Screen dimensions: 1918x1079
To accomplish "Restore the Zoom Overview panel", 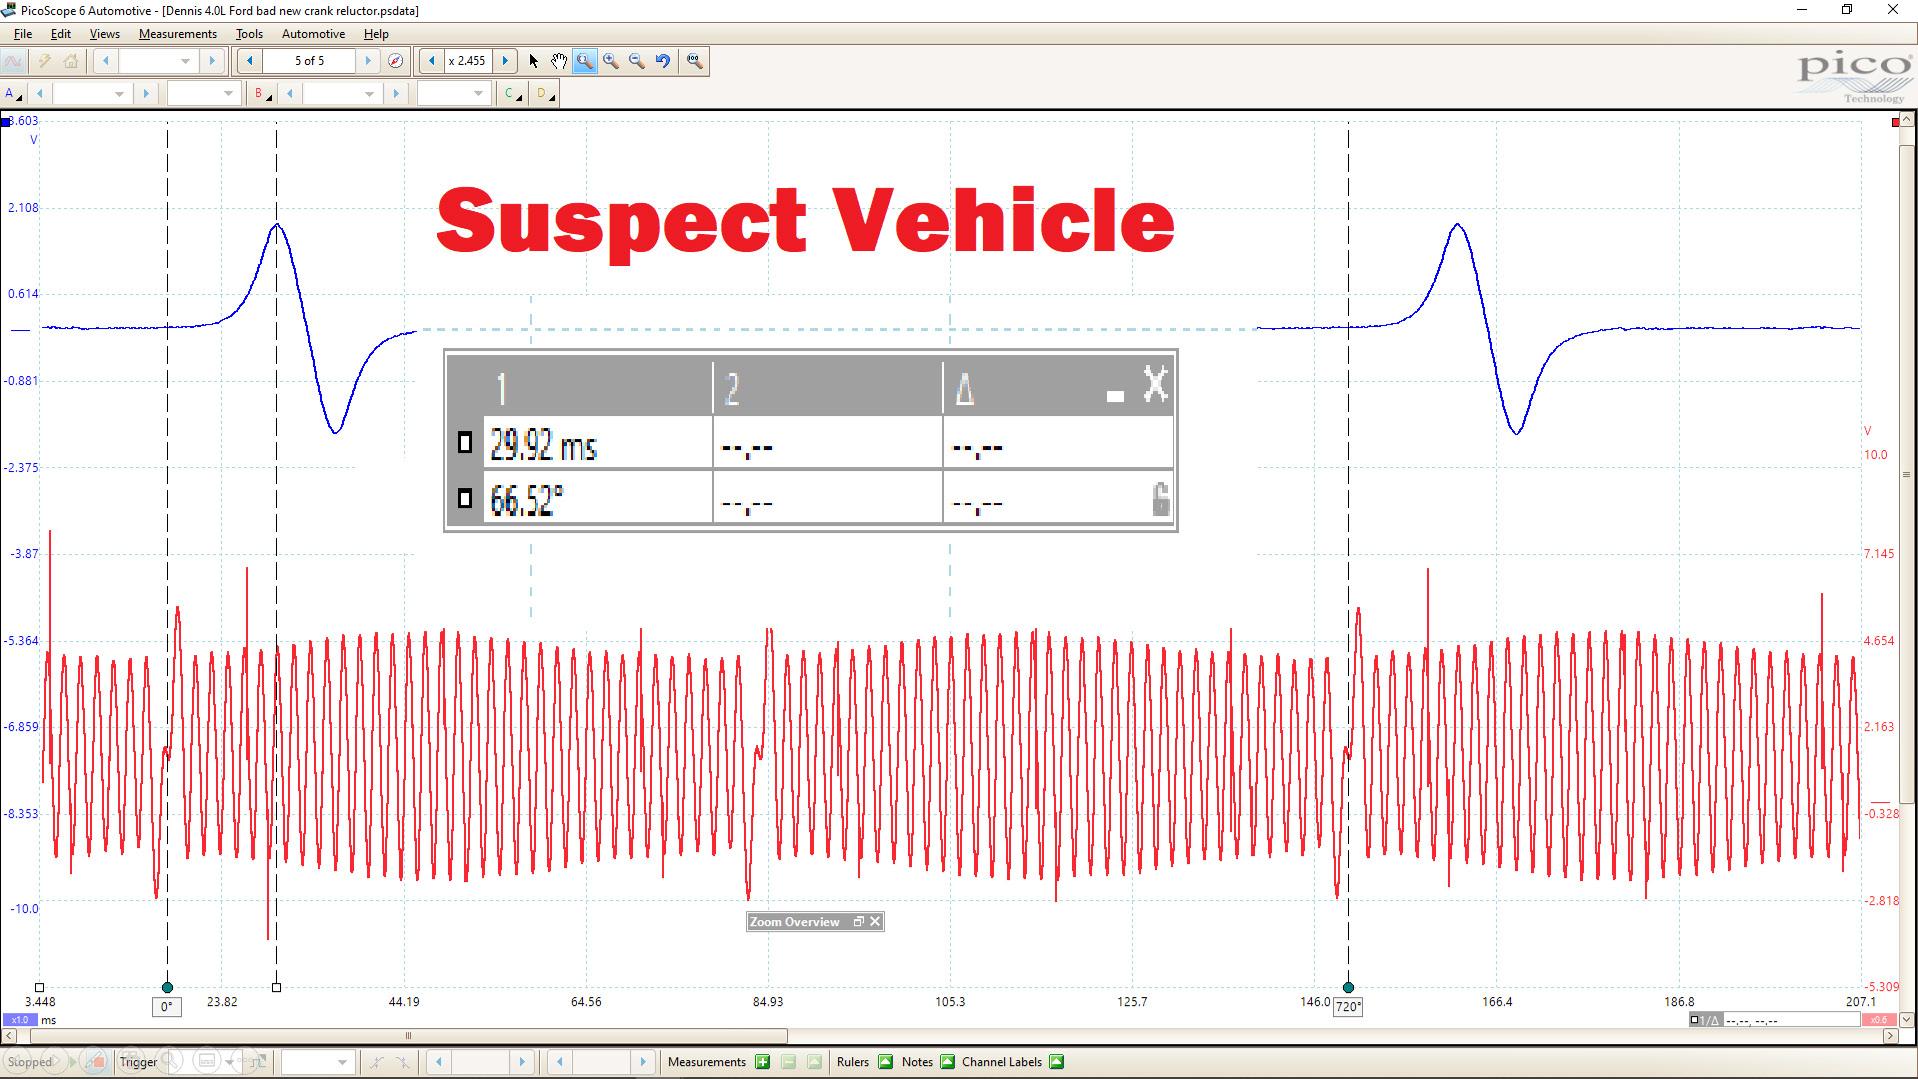I will [x=858, y=922].
